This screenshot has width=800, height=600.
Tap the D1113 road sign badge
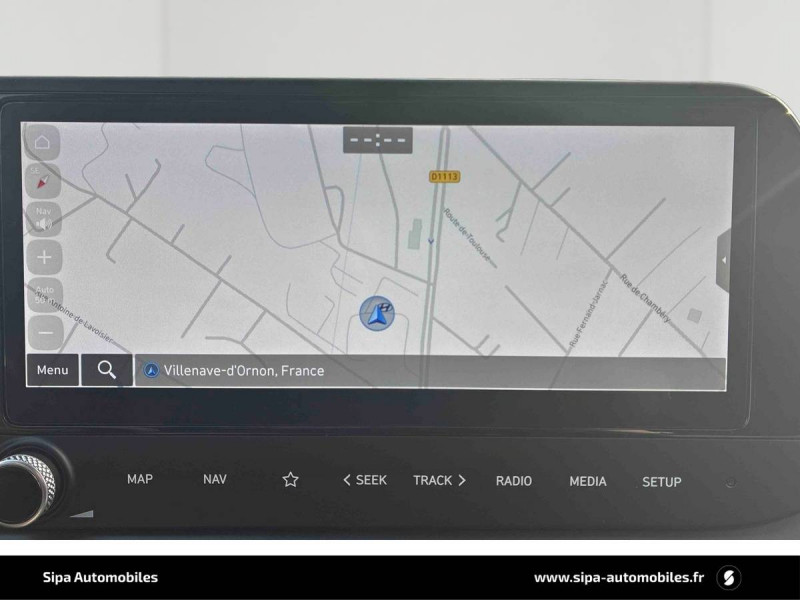tap(444, 177)
